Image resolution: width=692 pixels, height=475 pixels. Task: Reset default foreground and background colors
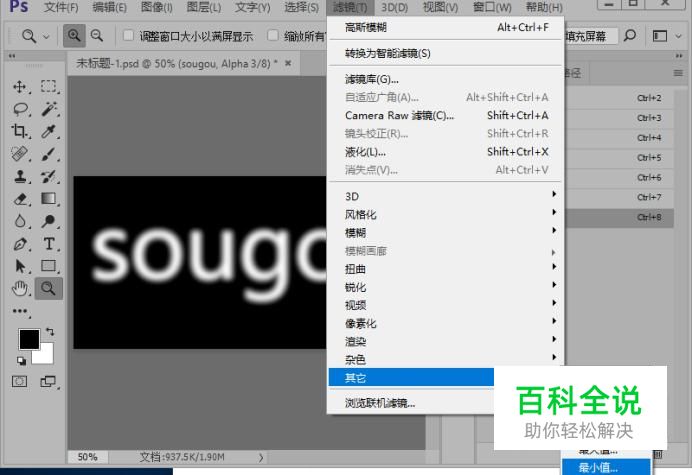click(21, 361)
